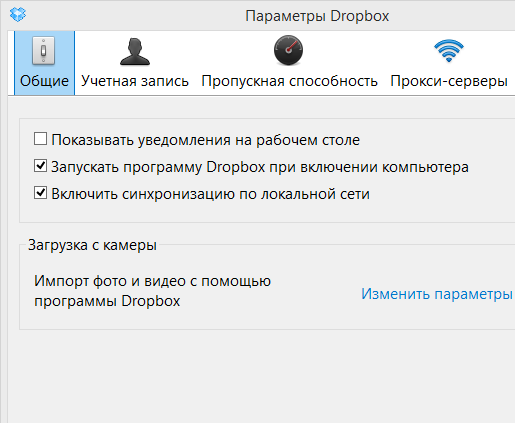Select the light switch icon for Общие
This screenshot has width=515, height=423.
43,51
